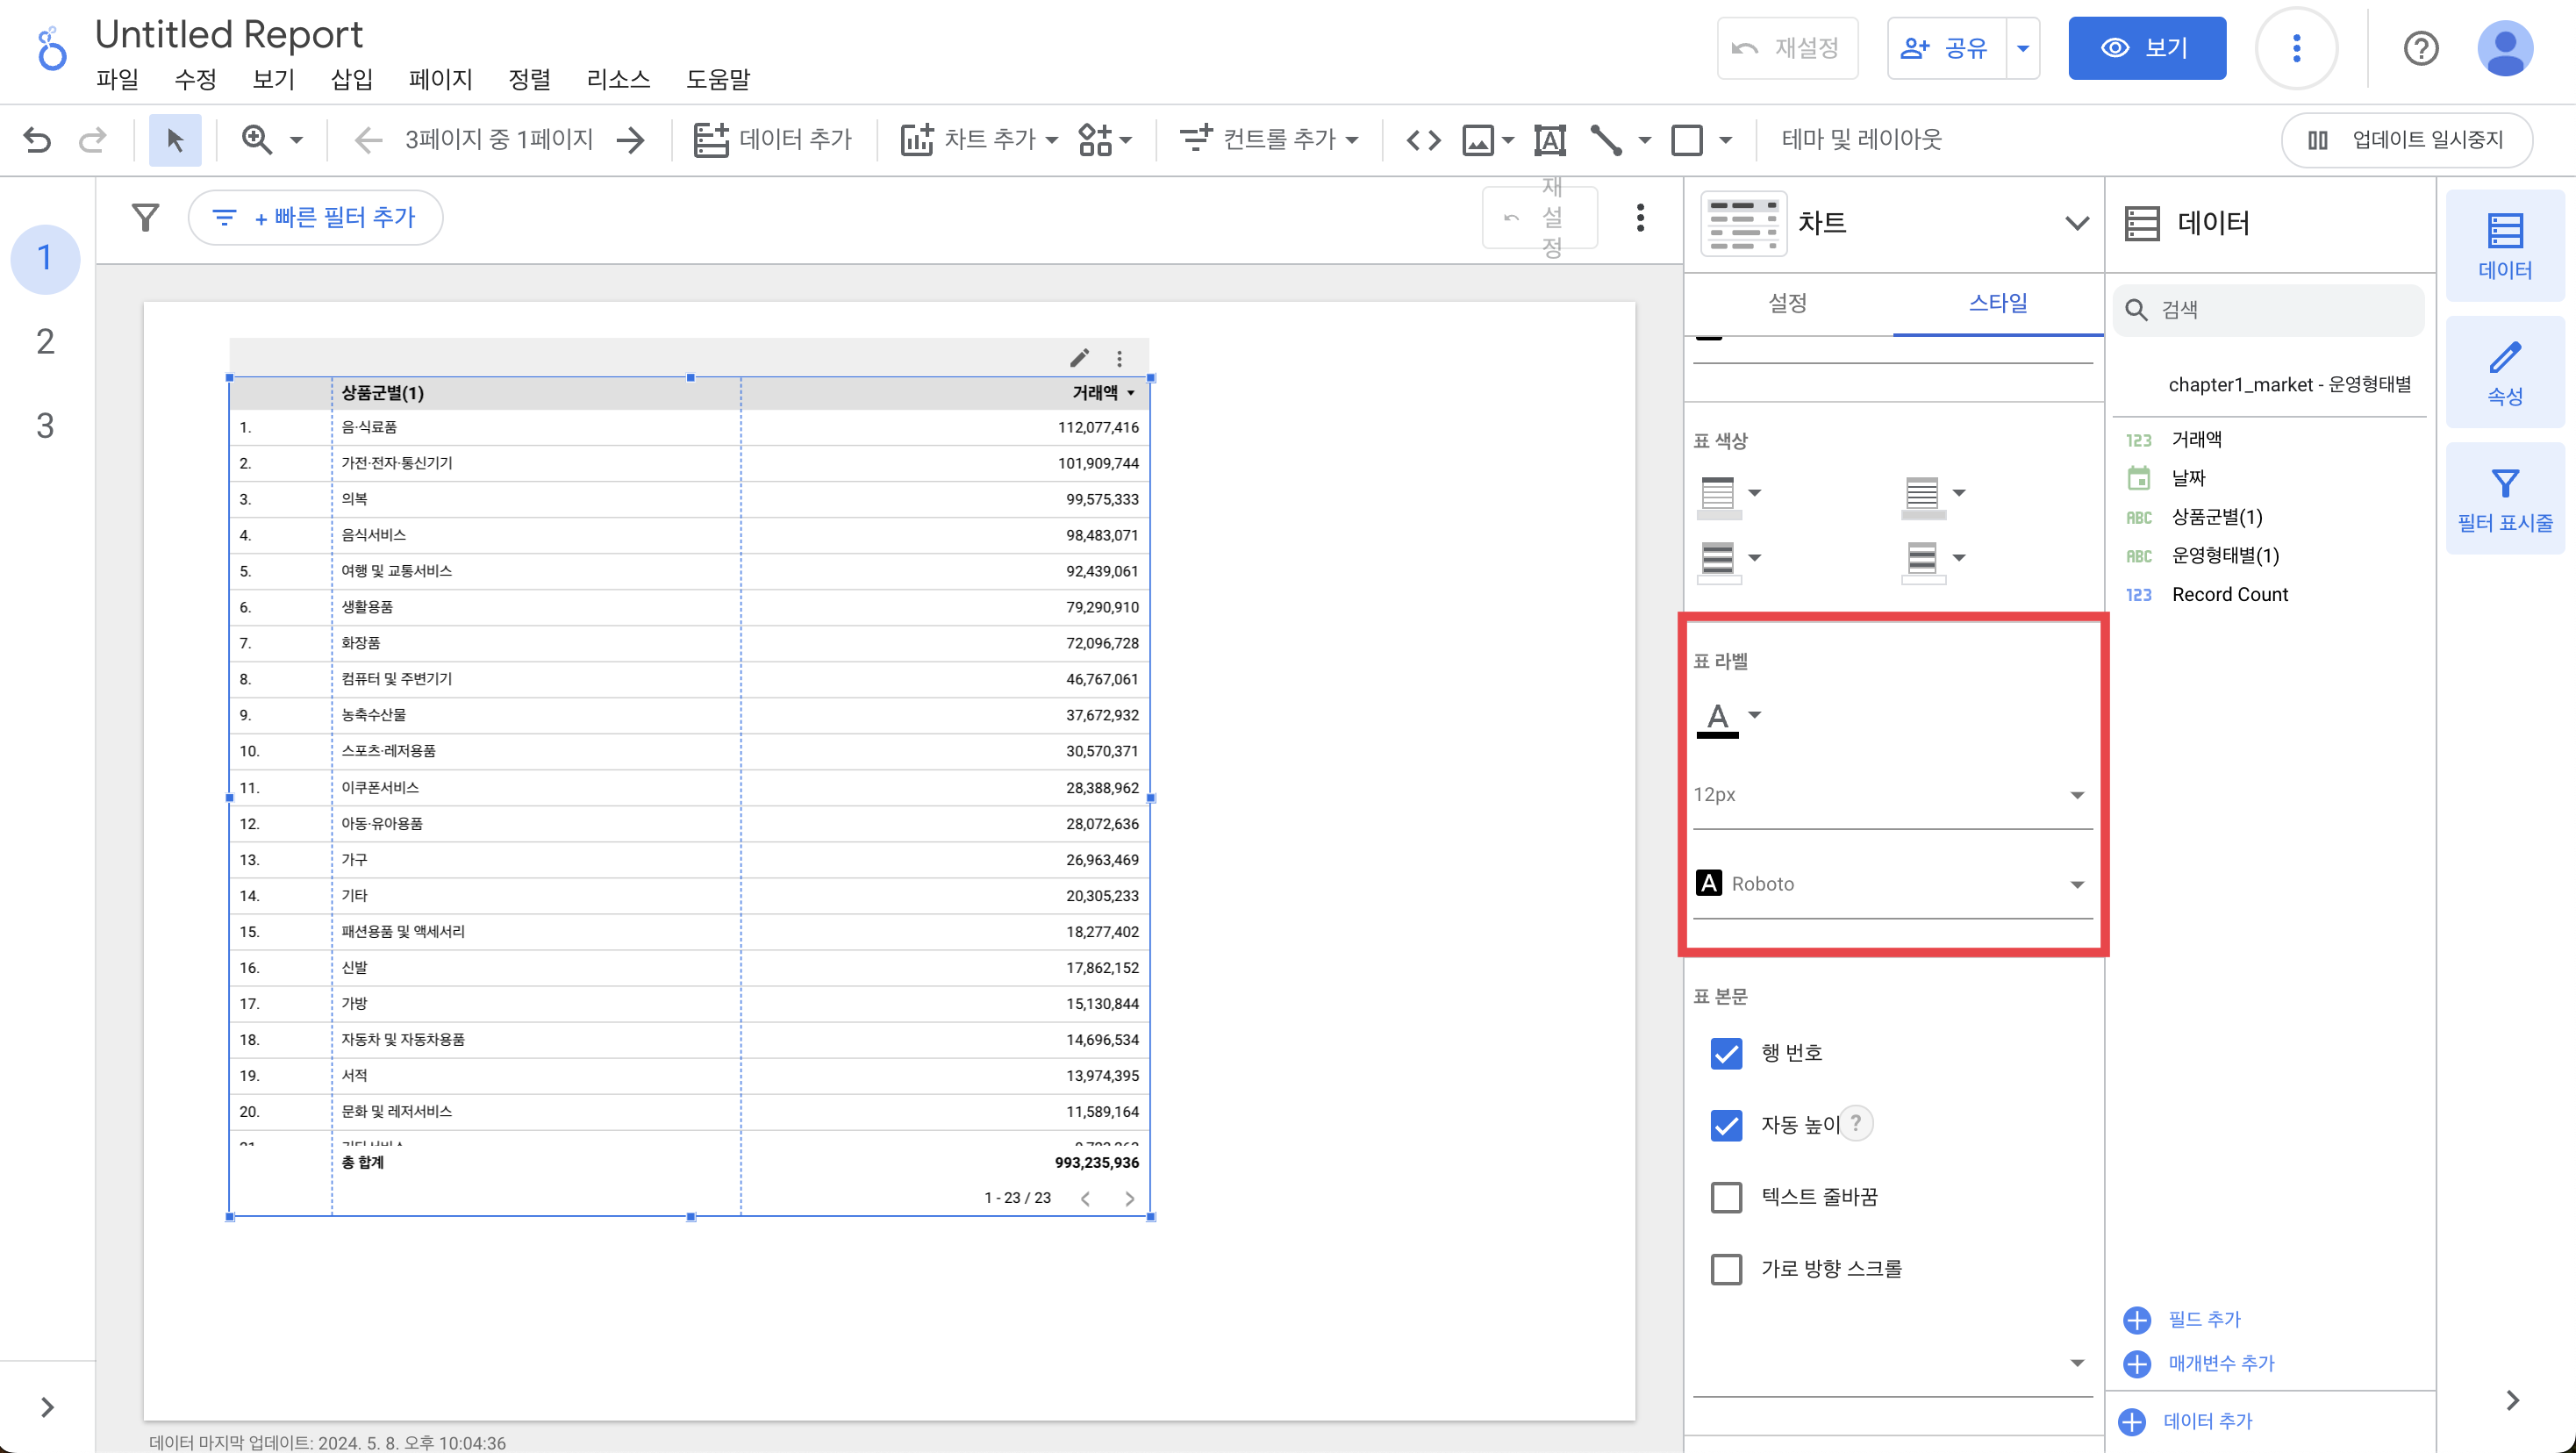Open the help question mark icon
Screen dimensions: 2576x1453
(2420, 48)
